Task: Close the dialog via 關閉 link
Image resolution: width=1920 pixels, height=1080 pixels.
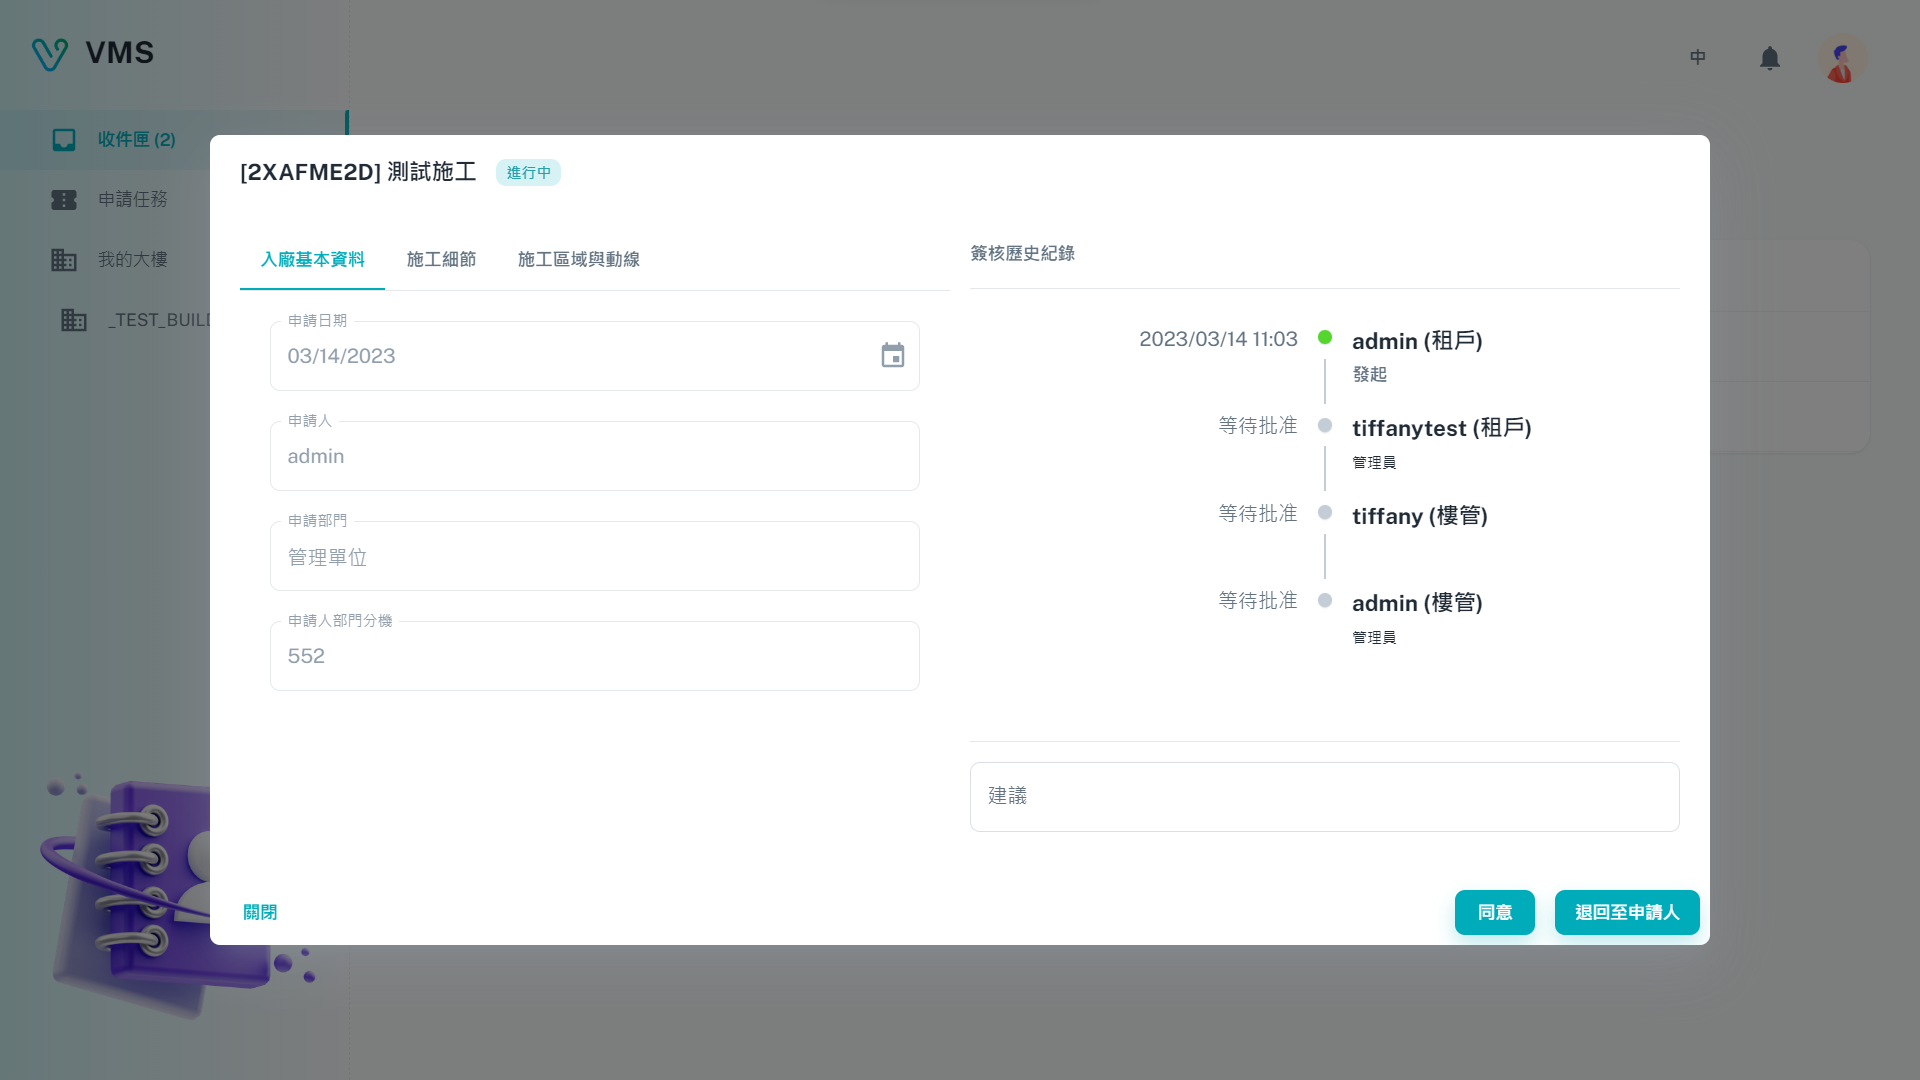Action: 260,912
